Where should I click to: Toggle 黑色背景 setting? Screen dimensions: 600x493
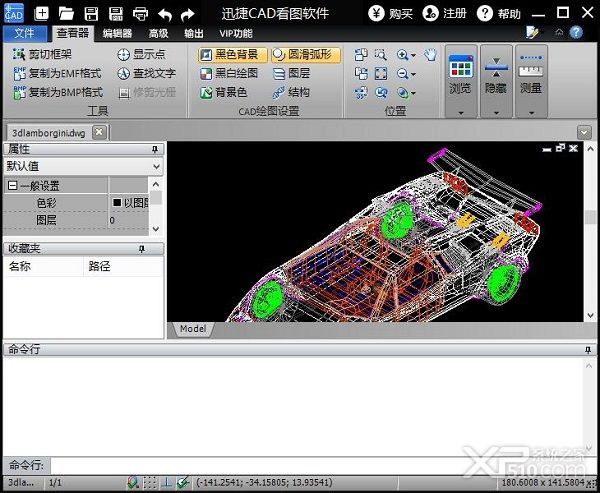232,55
